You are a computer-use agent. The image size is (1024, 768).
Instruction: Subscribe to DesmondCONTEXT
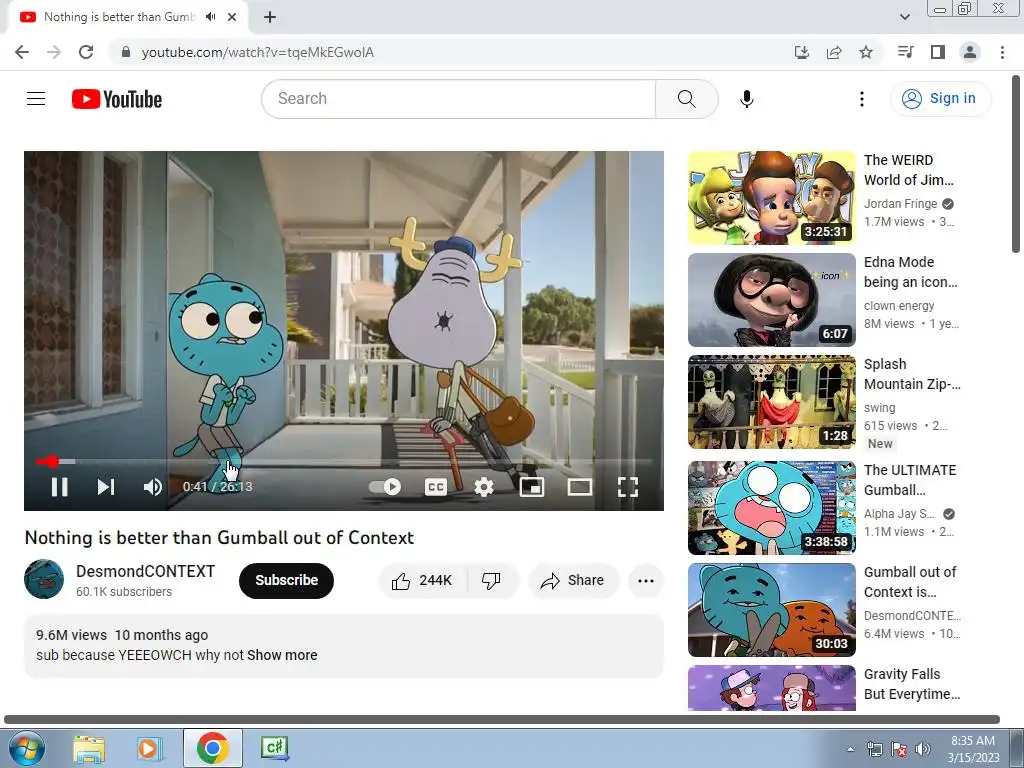[286, 580]
